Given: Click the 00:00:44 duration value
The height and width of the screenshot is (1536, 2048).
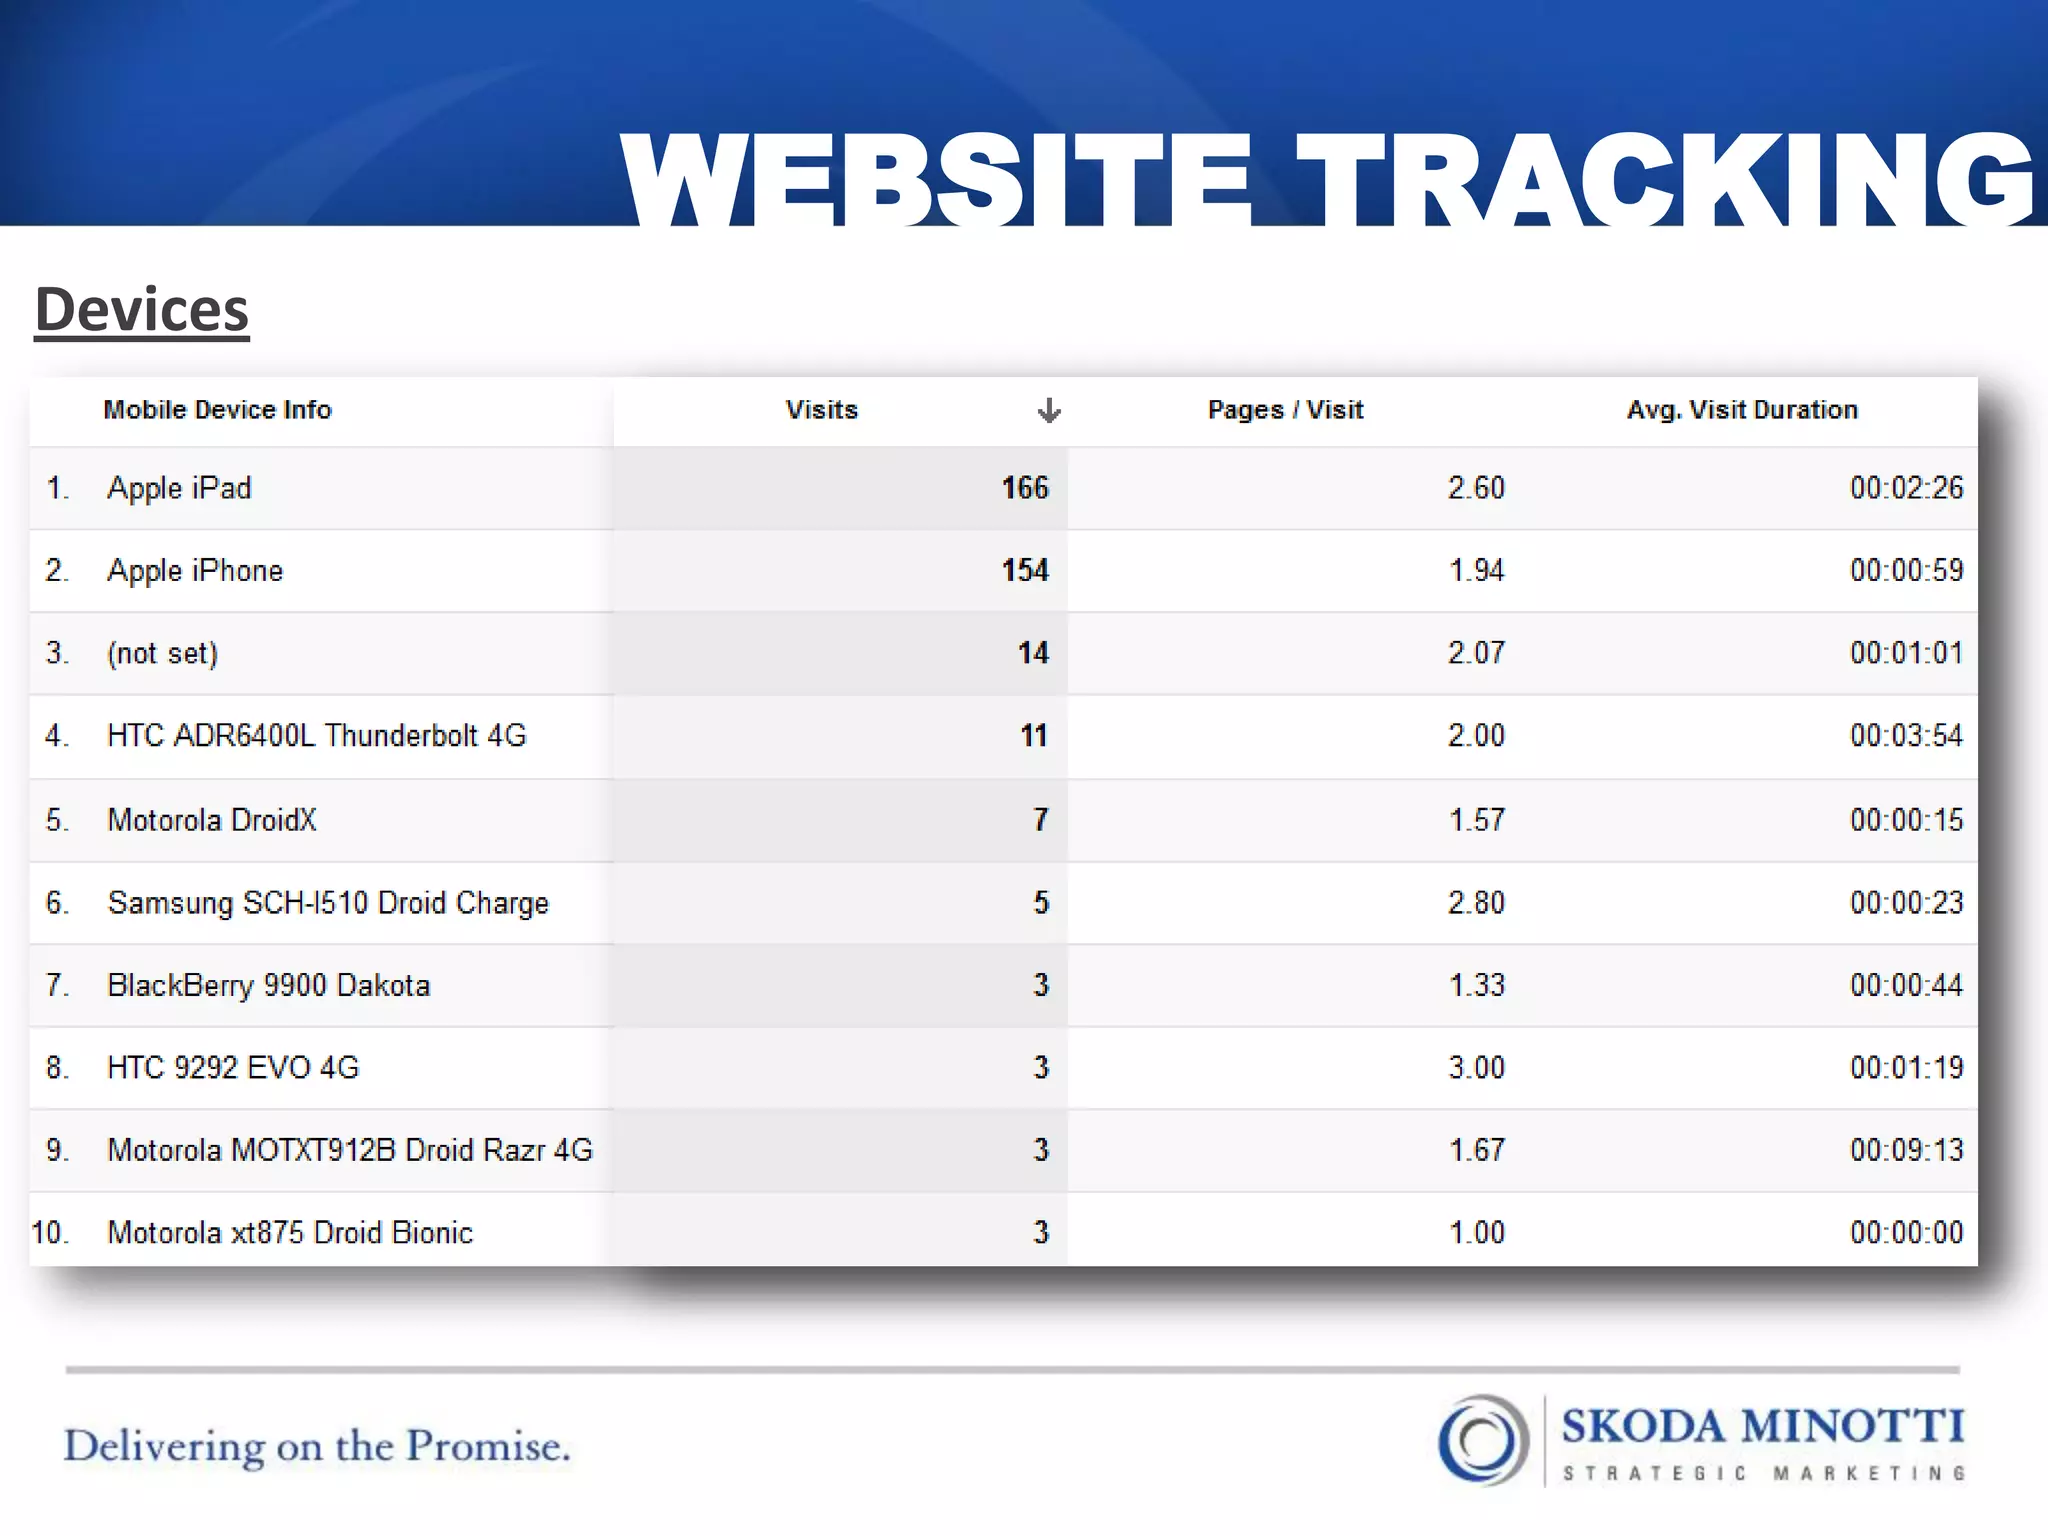Looking at the screenshot, I should [x=1906, y=986].
